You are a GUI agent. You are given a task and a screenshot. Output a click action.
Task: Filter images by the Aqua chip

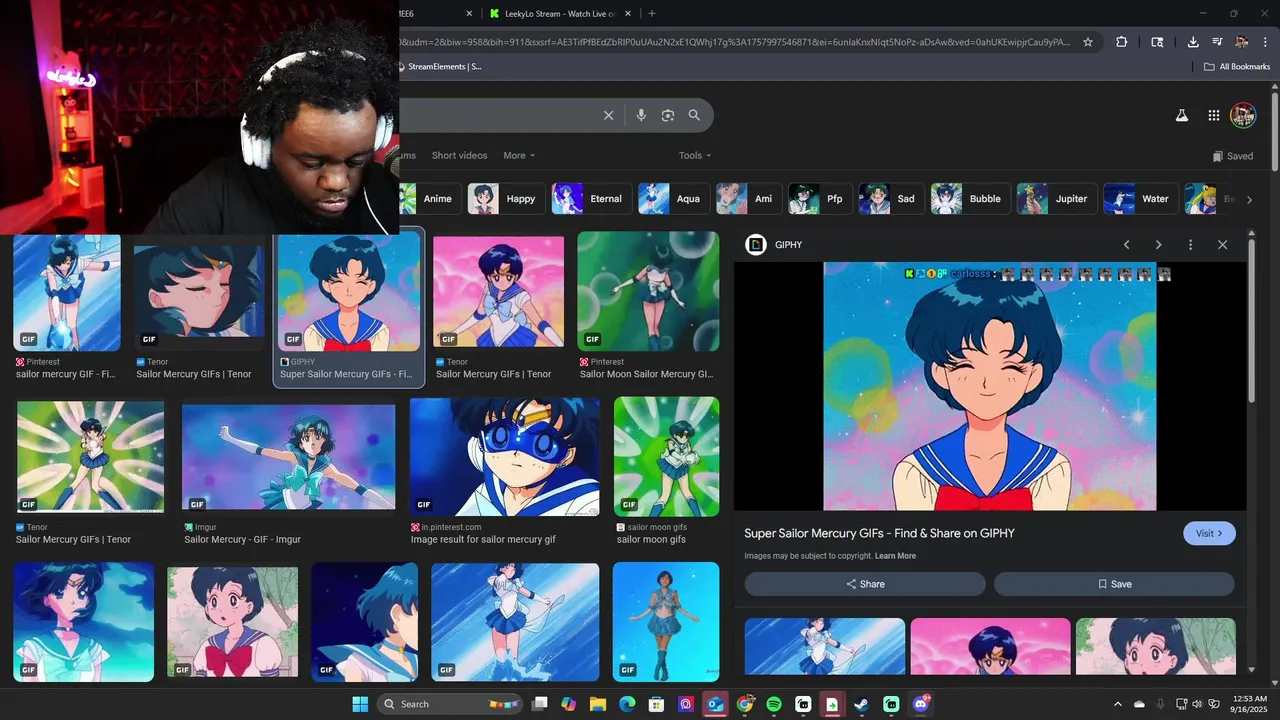[673, 199]
